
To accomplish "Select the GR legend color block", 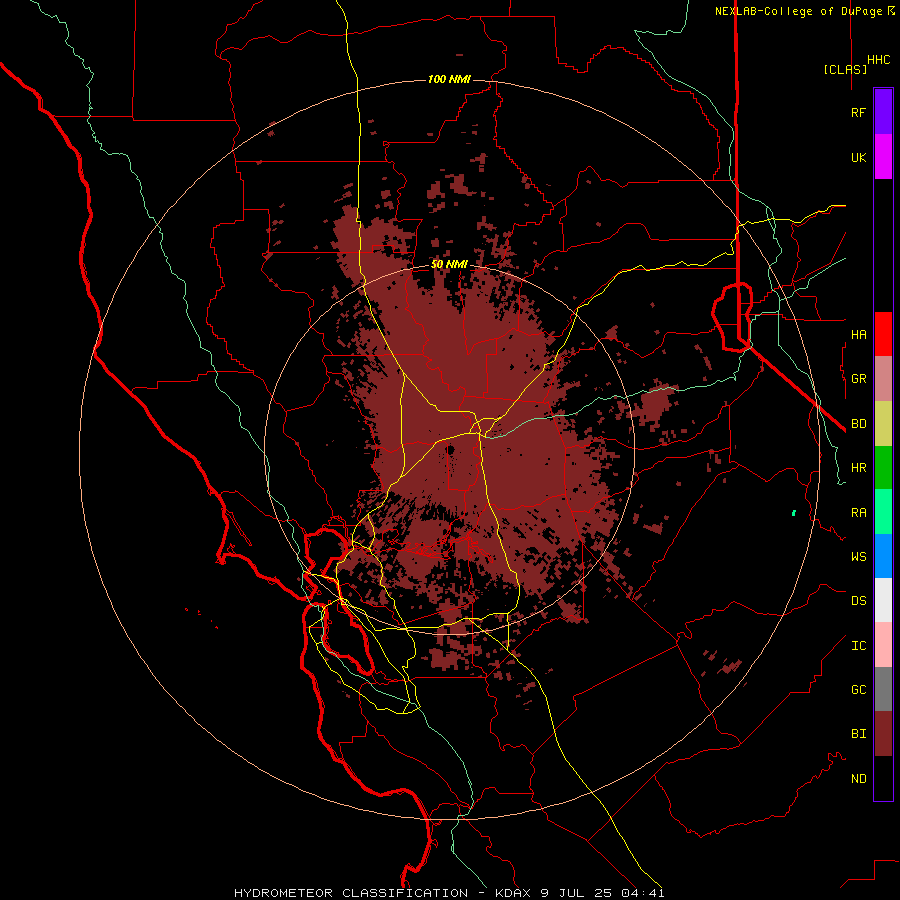I will point(883,379).
